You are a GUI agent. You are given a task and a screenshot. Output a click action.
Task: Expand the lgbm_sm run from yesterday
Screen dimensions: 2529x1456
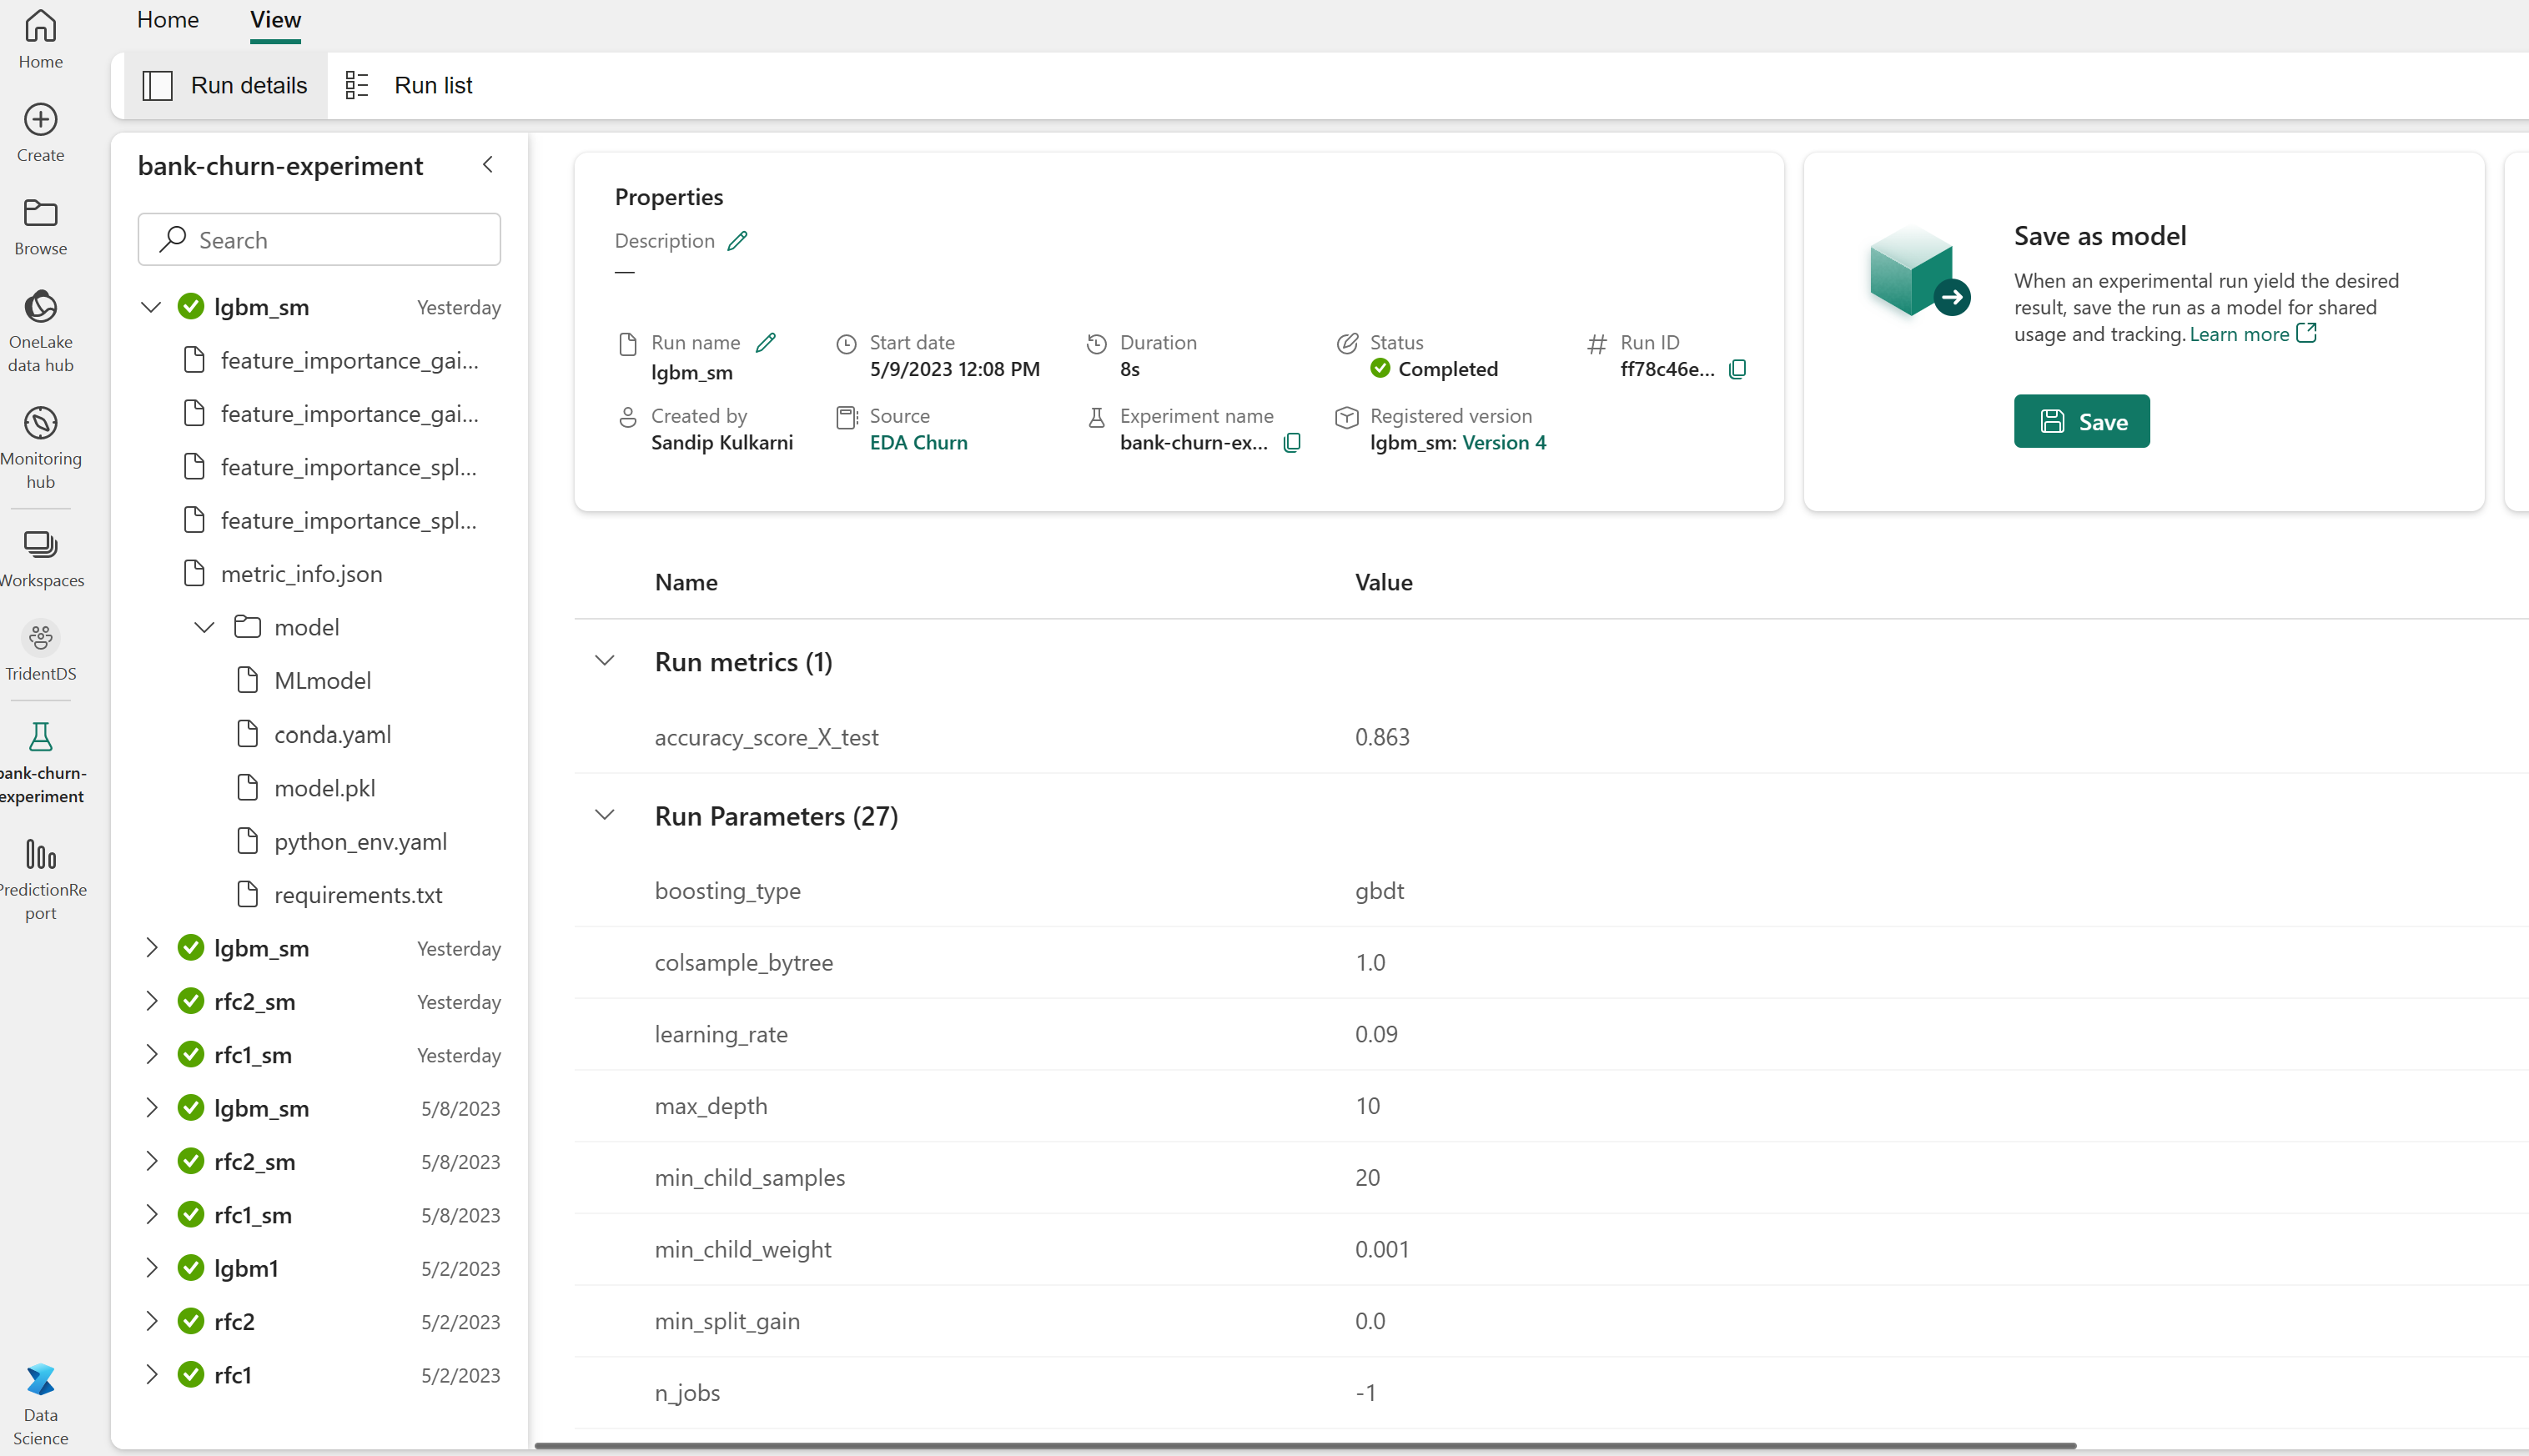tap(151, 947)
